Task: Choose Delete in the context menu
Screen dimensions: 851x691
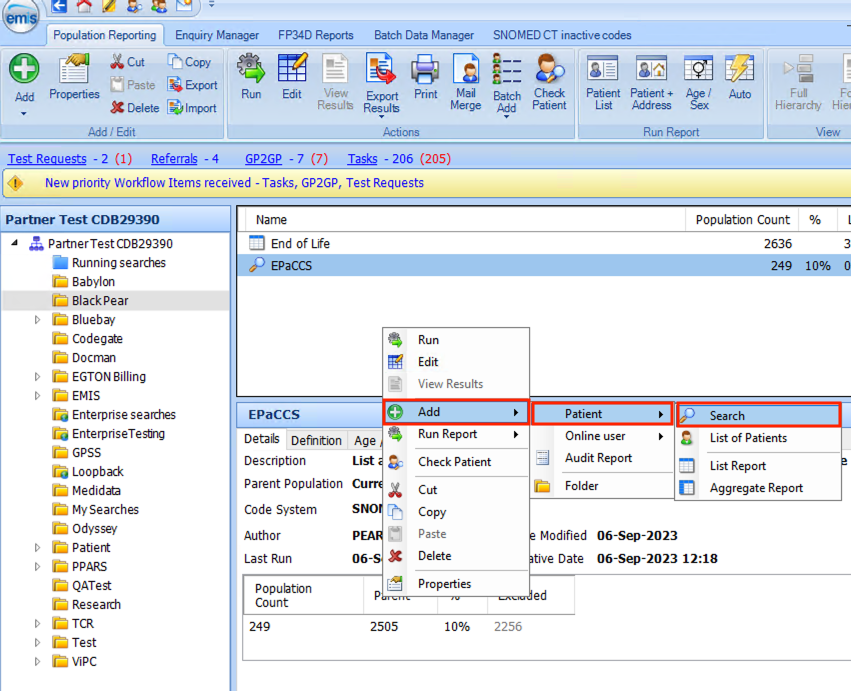Action: [x=456, y=556]
